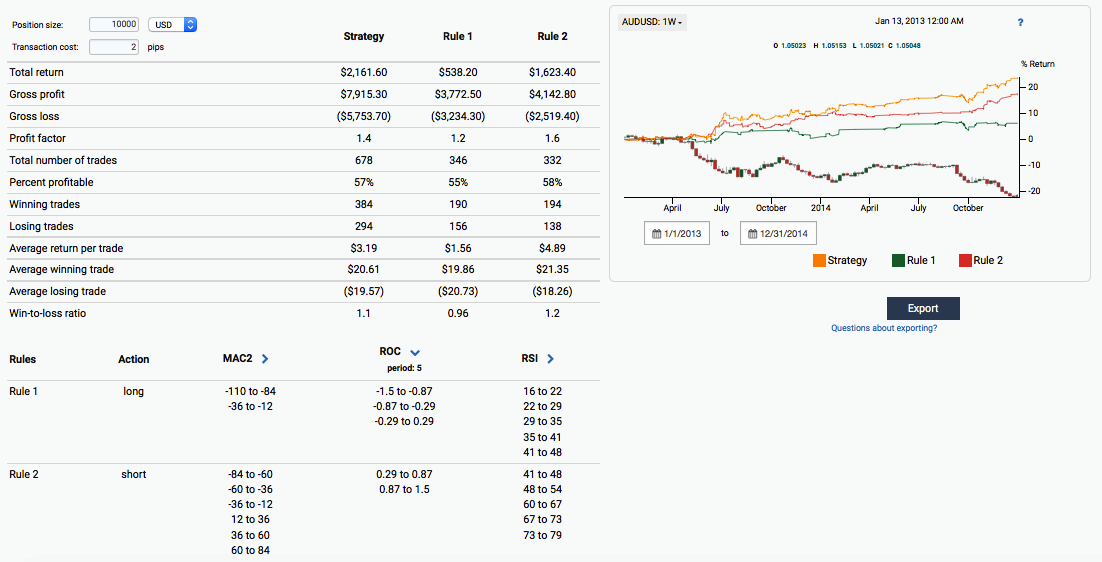Click Rule 2 average return $4.89
This screenshot has height=562, width=1102.
point(552,248)
